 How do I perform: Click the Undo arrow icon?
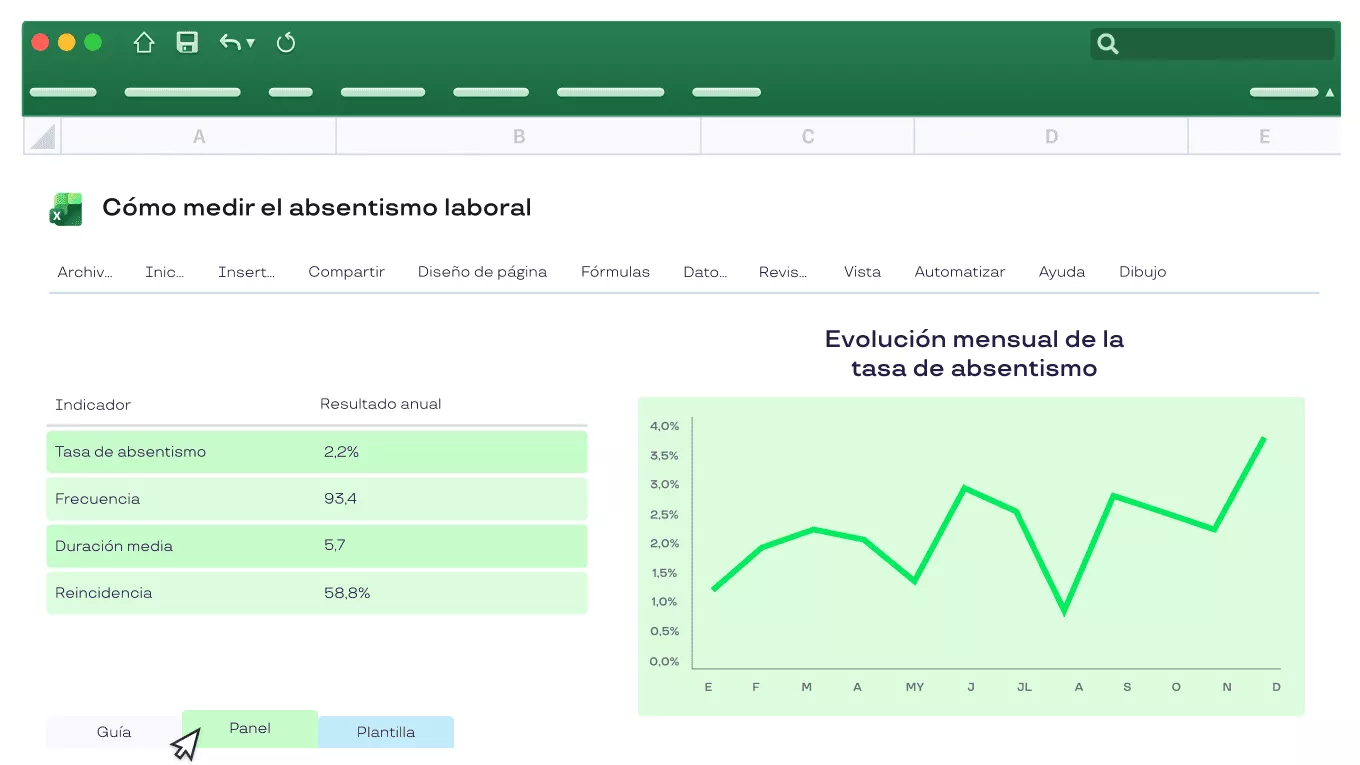point(230,42)
